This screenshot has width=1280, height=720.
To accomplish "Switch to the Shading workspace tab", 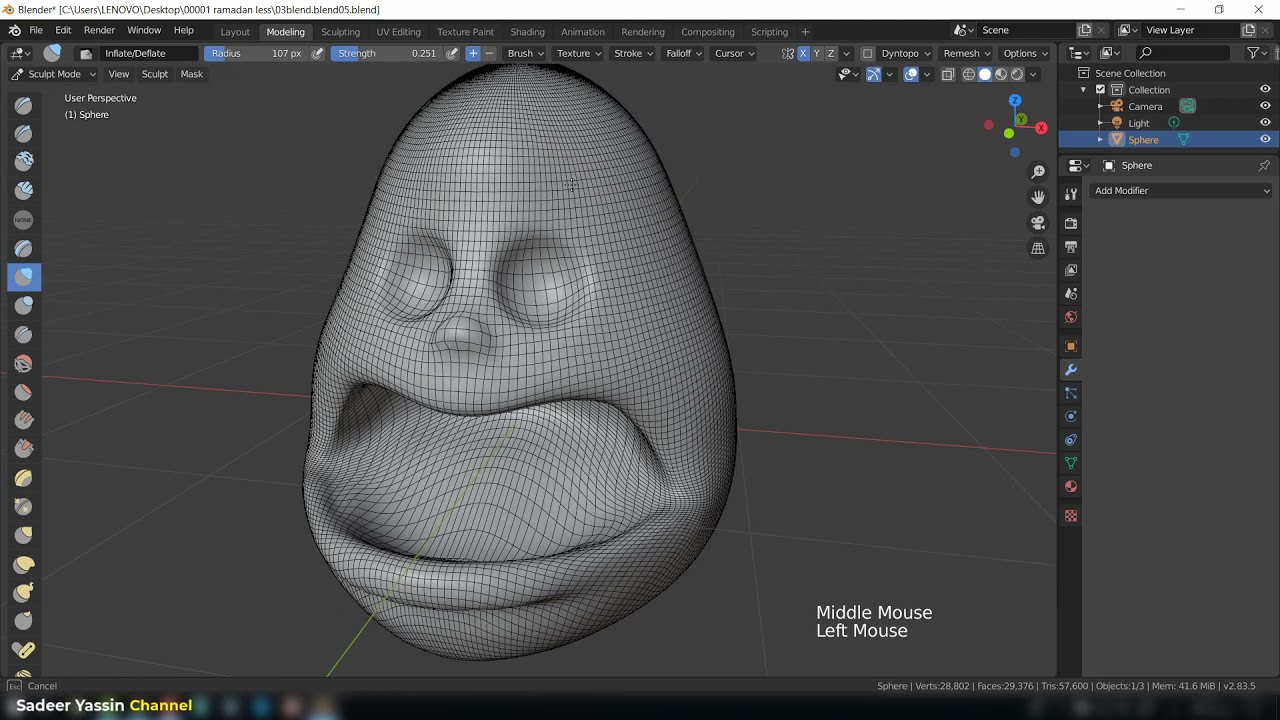I will [527, 32].
